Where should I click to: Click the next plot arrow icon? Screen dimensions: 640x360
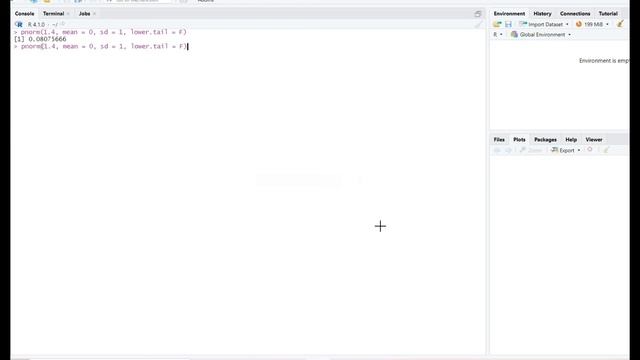click(508, 150)
